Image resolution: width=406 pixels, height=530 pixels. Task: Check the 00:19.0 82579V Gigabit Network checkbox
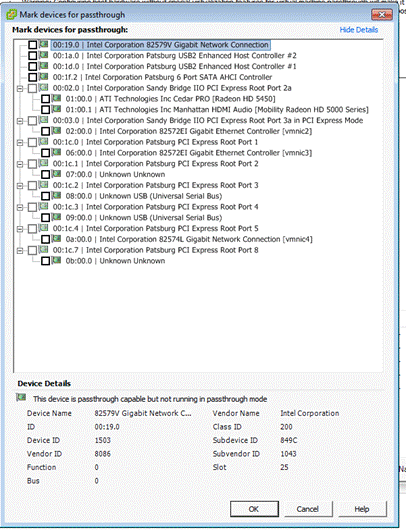coord(33,45)
